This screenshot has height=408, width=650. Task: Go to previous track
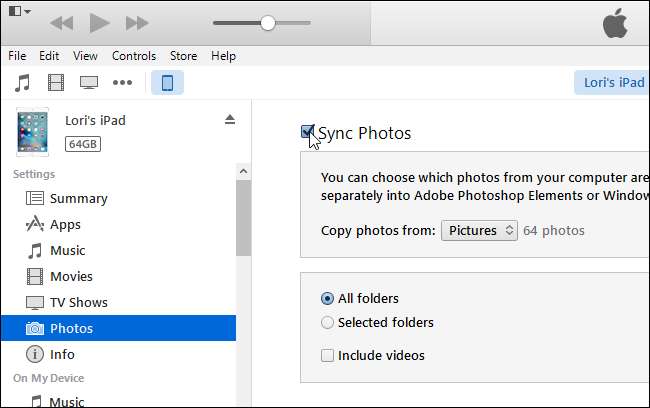61,22
